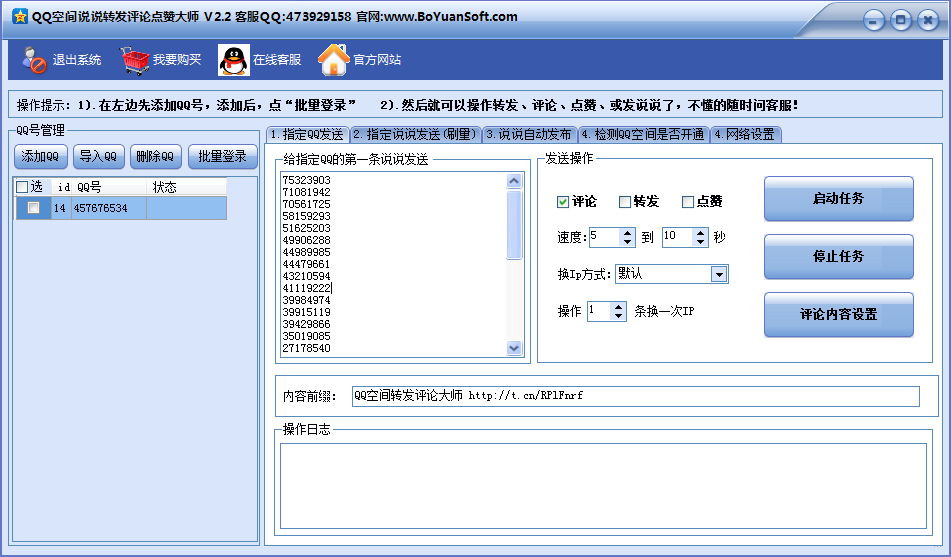The image size is (951, 557).
Task: Expand the 换Ip方式 dropdown
Action: point(718,274)
